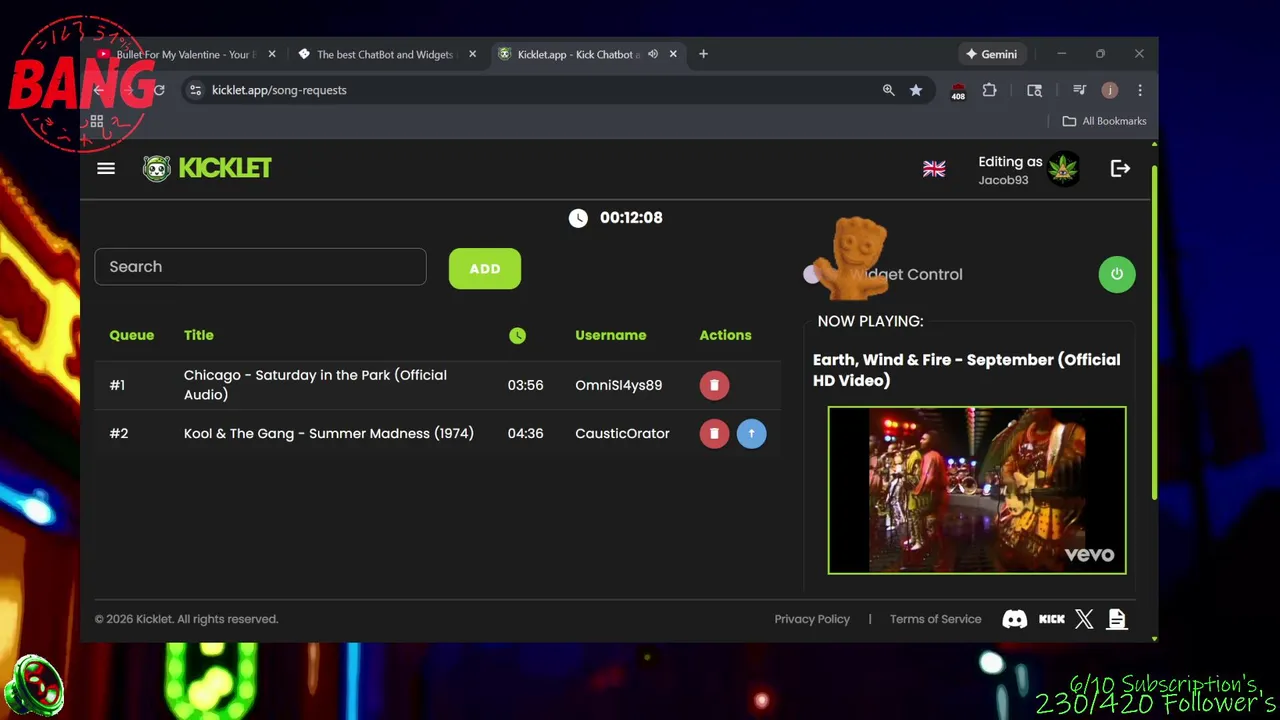
Task: Click the tab search icon in toolbar
Action: 1034,90
